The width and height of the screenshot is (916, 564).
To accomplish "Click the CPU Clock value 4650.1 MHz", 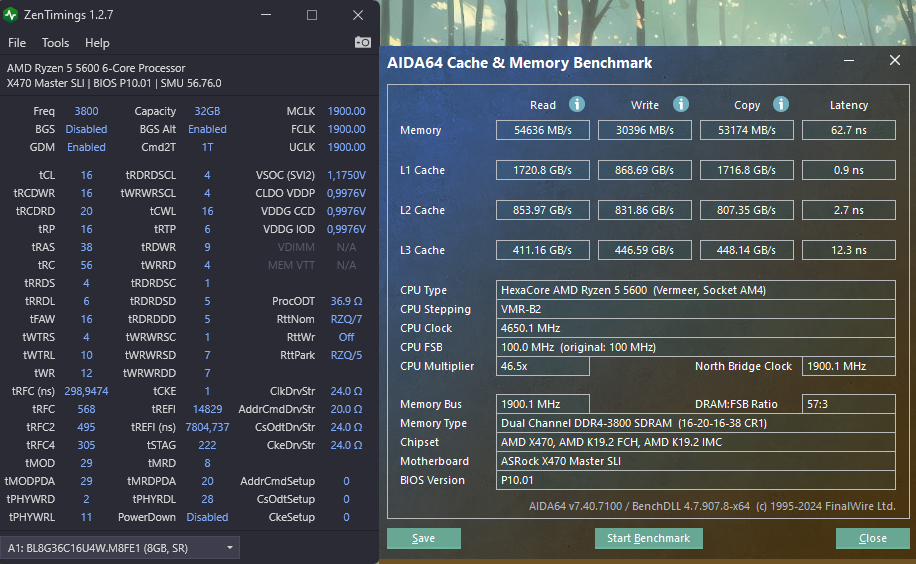I will tap(696, 328).
